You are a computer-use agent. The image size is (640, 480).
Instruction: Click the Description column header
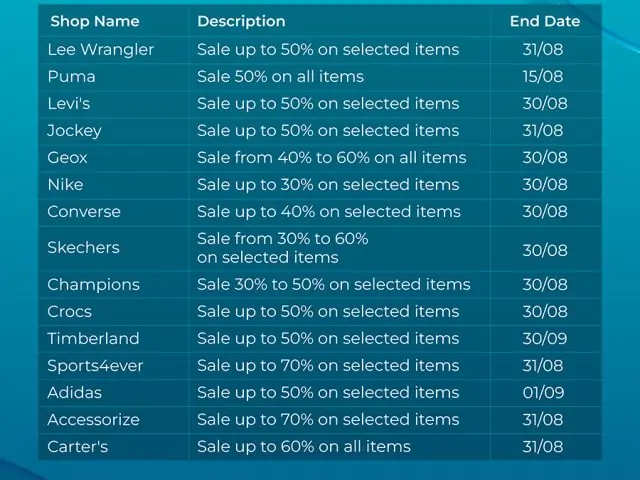coord(241,21)
